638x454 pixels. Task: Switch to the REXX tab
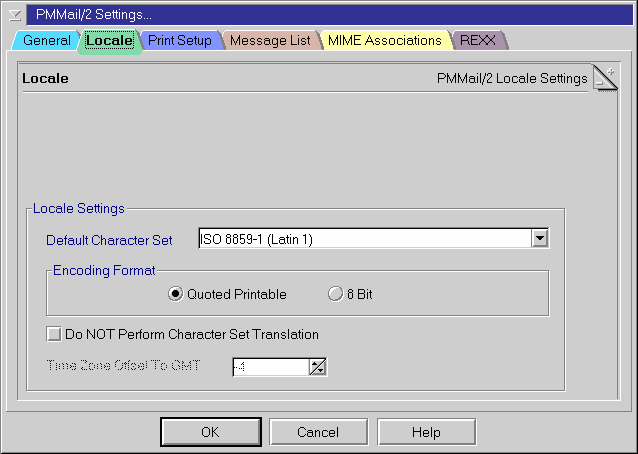478,41
